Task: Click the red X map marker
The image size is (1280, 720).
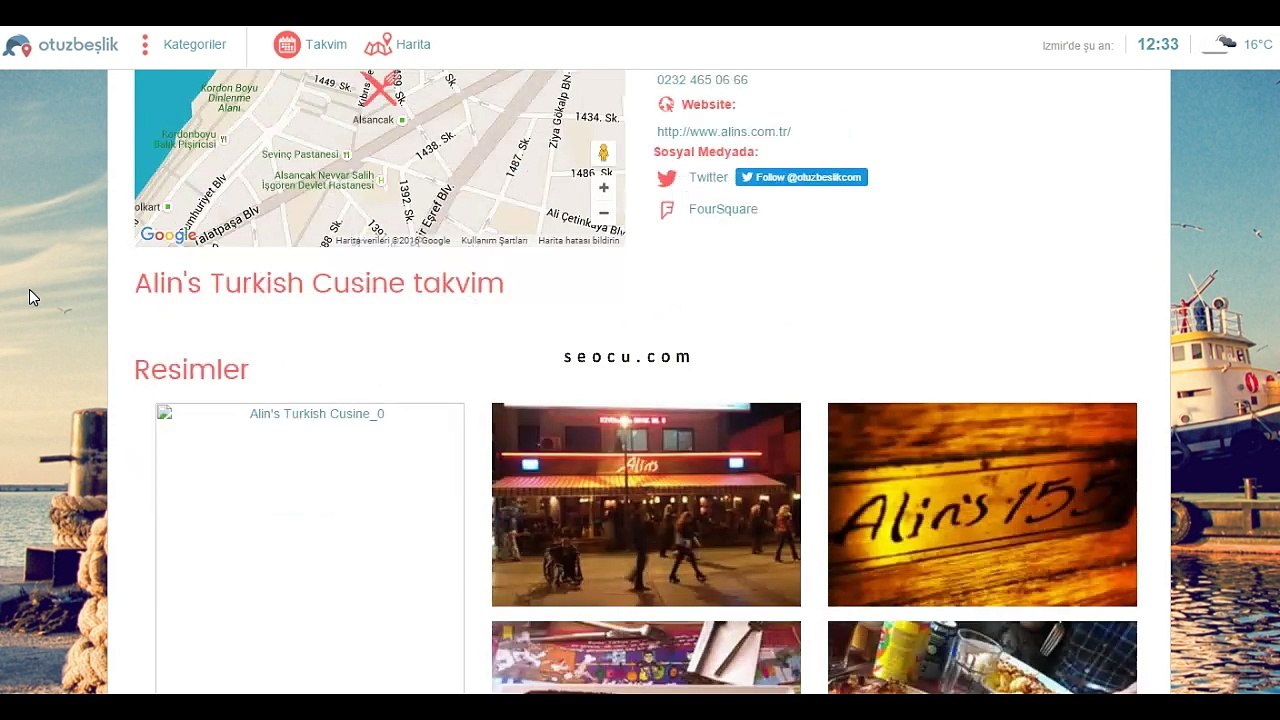Action: pyautogui.click(x=379, y=90)
